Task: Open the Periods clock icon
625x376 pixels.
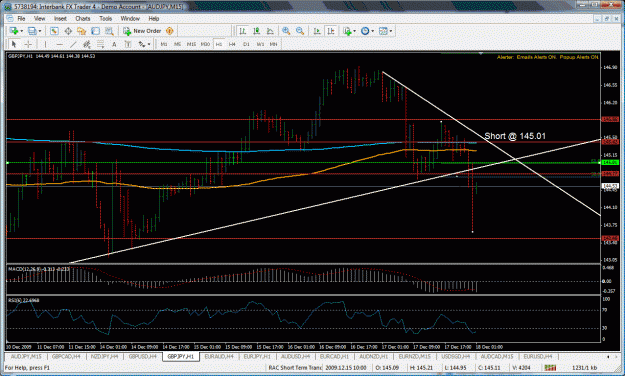Action: point(365,31)
